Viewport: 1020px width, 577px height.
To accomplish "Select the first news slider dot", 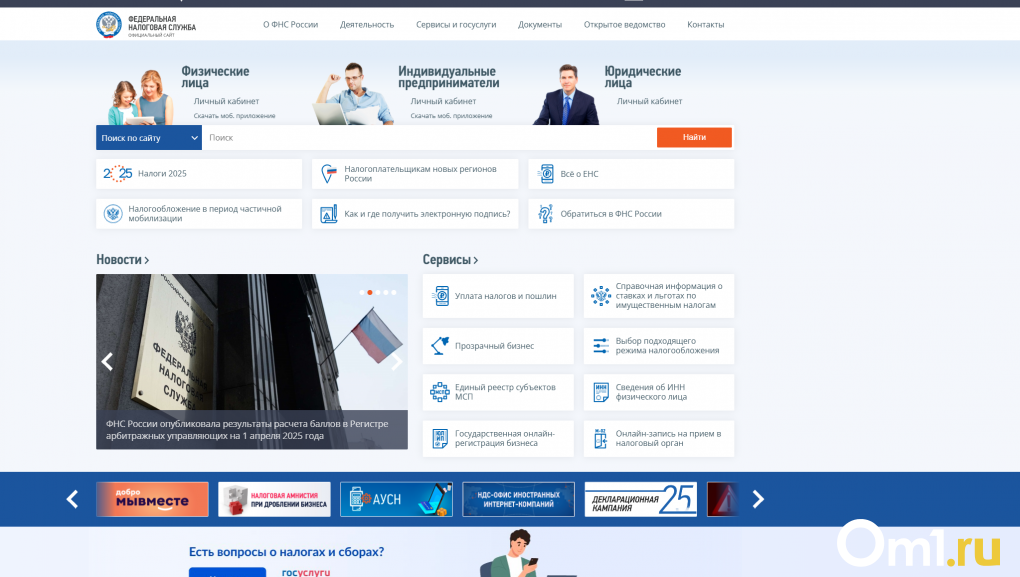I will (362, 292).
